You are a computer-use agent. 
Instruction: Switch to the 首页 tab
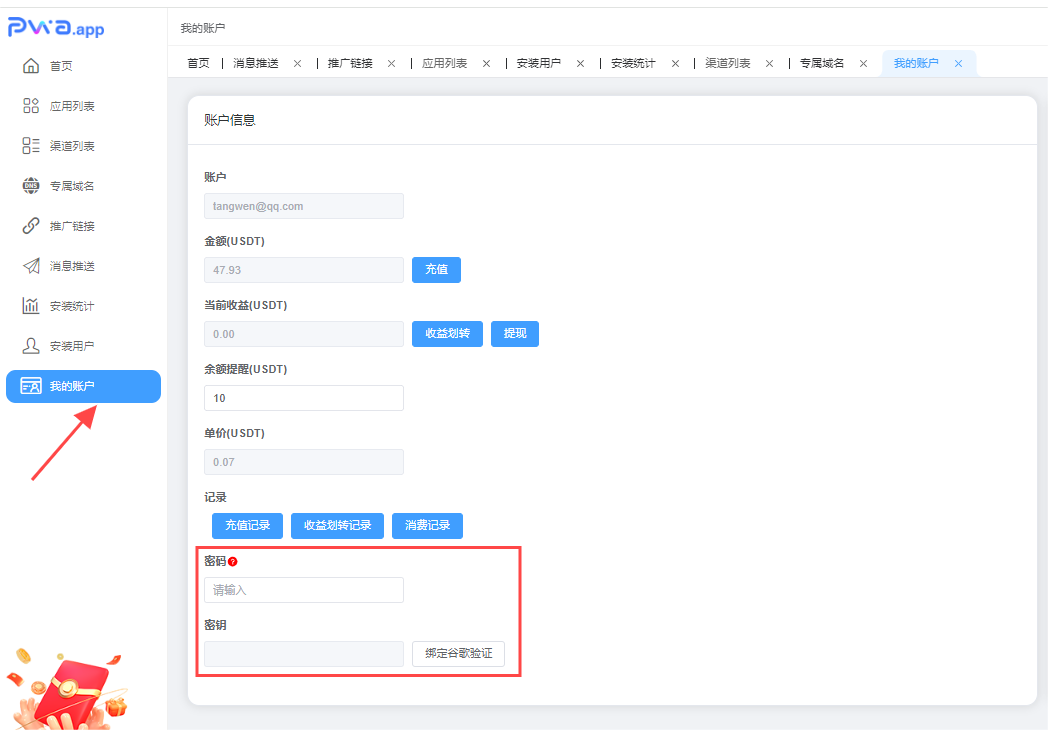[x=198, y=63]
